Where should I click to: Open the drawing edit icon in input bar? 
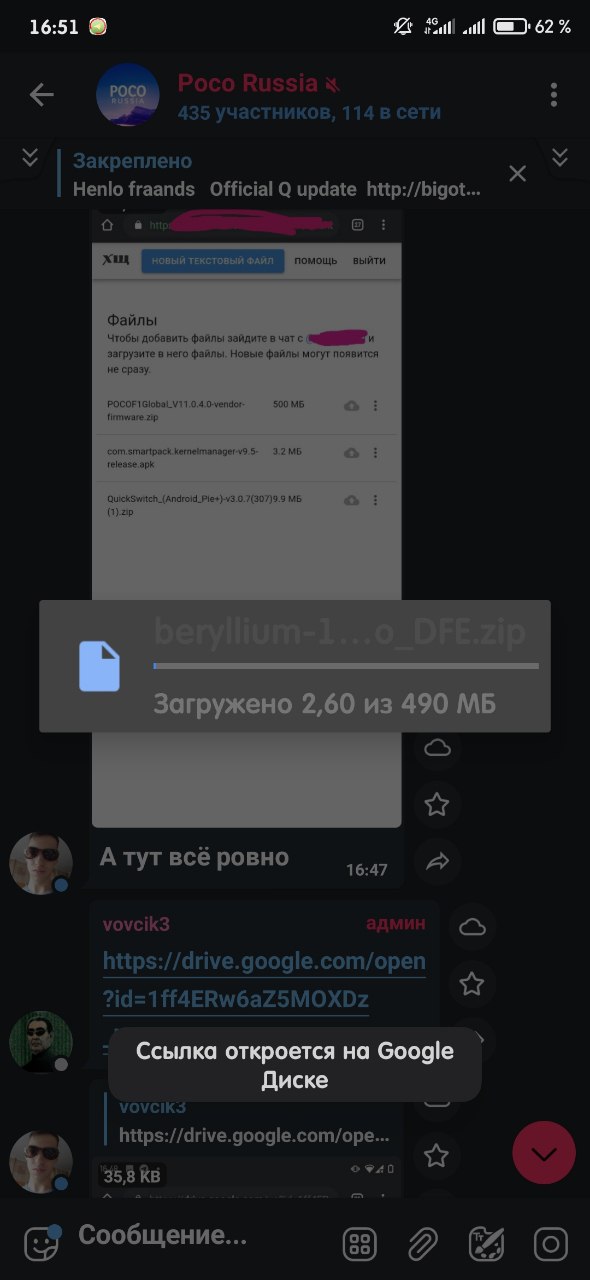[487, 1244]
